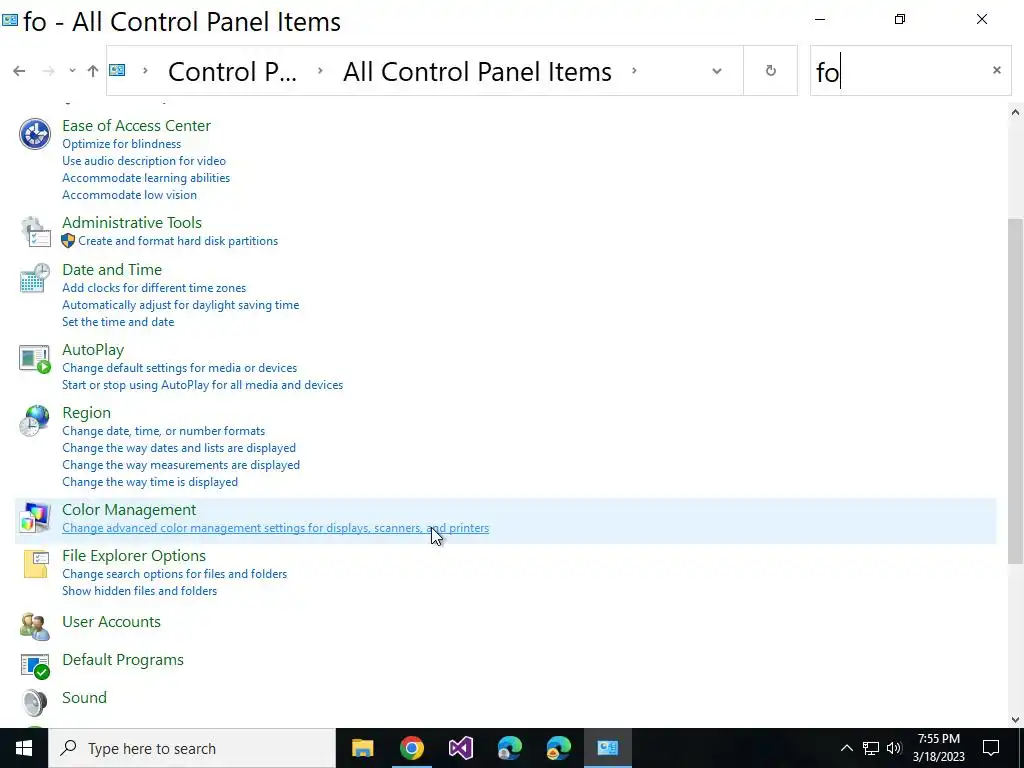Open the notification center icon

click(x=991, y=748)
